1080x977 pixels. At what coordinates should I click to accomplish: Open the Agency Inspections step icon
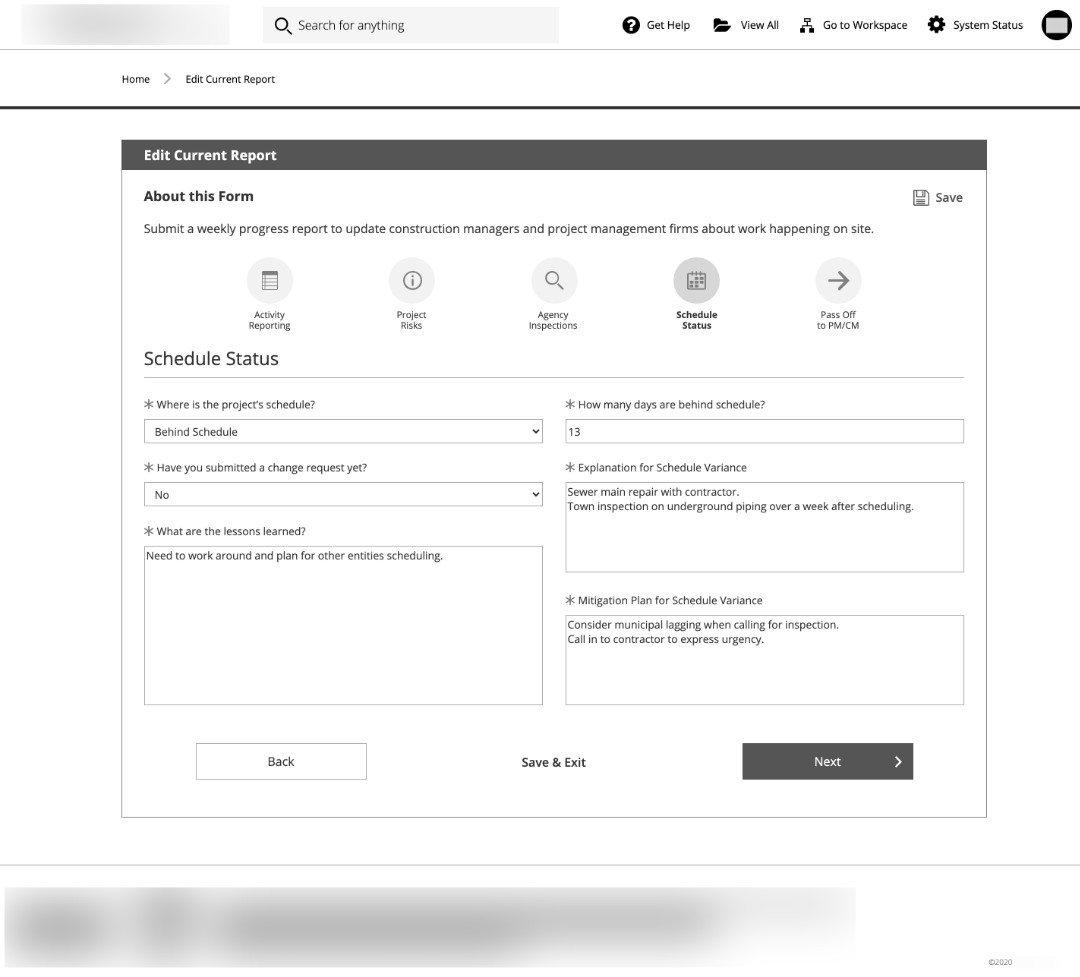coord(553,280)
